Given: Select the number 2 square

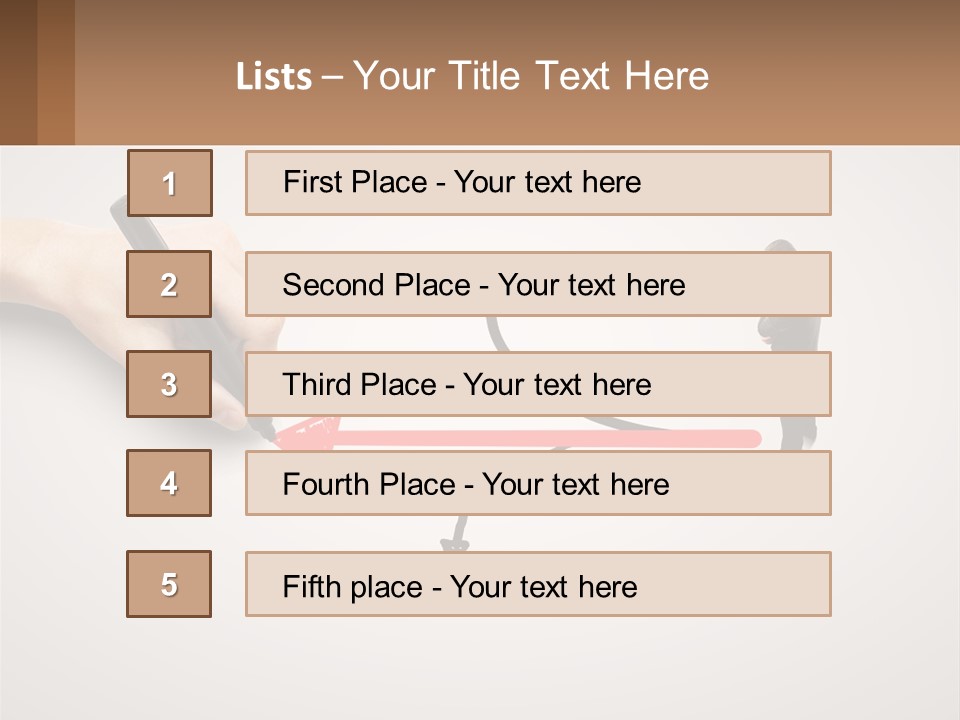Looking at the screenshot, I should pos(169,284).
